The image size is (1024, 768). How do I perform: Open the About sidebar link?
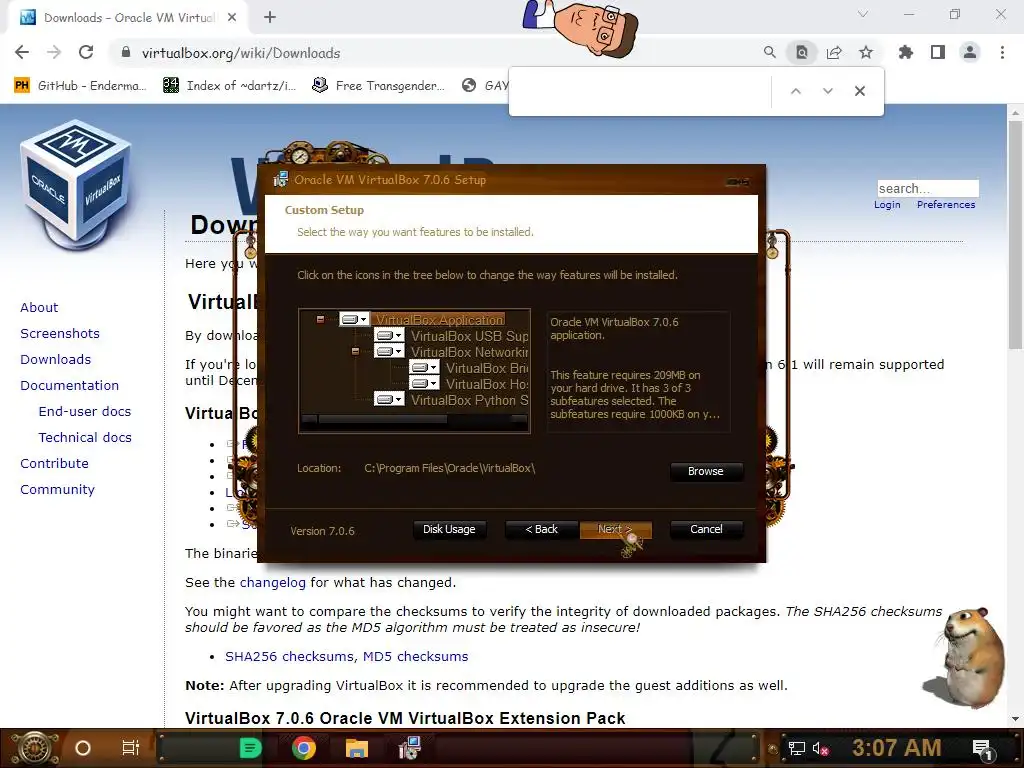click(39, 308)
